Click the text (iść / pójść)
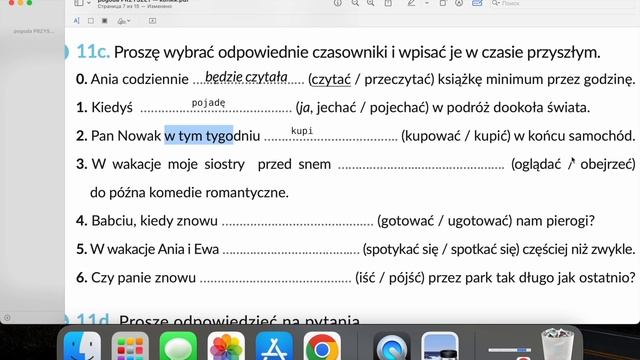640x360 pixels. 390,278
